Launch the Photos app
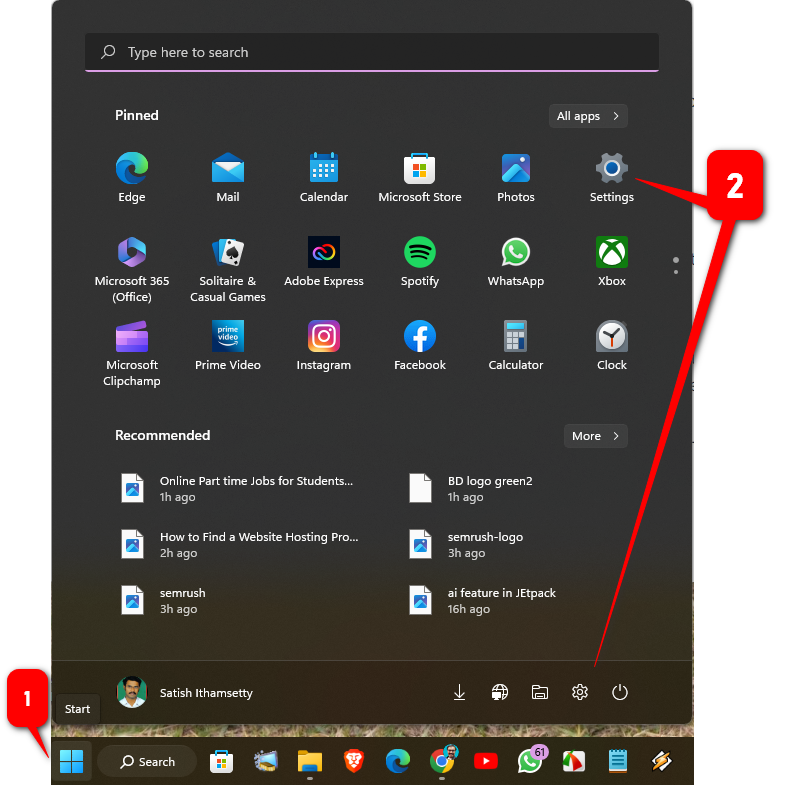Image resolution: width=806 pixels, height=785 pixels. tap(516, 178)
